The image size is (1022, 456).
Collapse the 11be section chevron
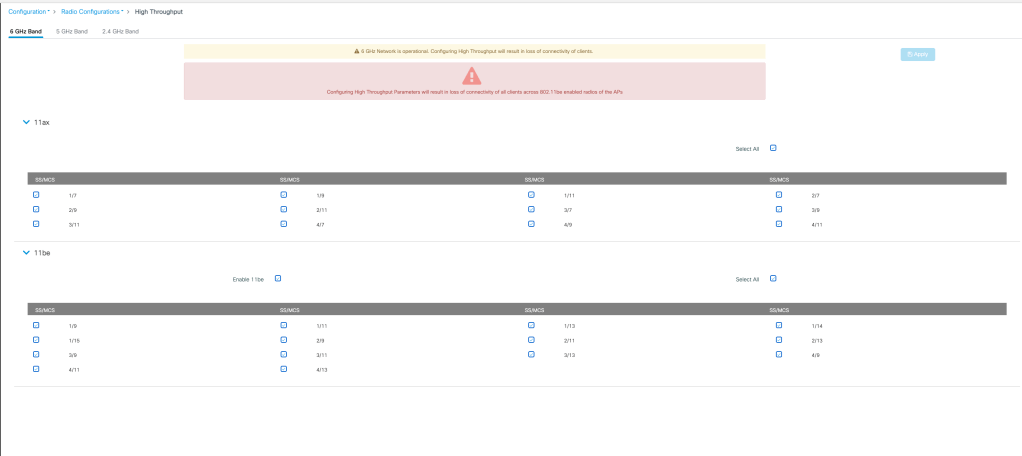27,253
